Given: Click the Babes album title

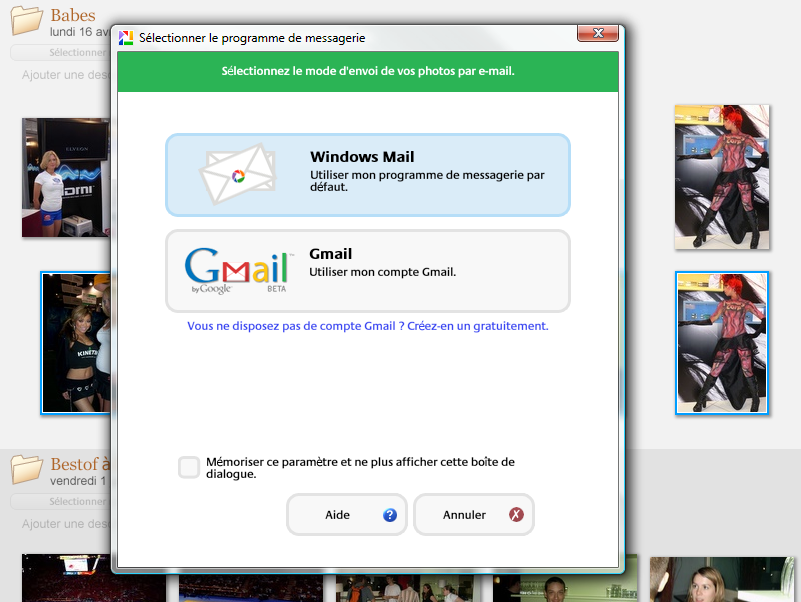Looking at the screenshot, I should (x=73, y=15).
